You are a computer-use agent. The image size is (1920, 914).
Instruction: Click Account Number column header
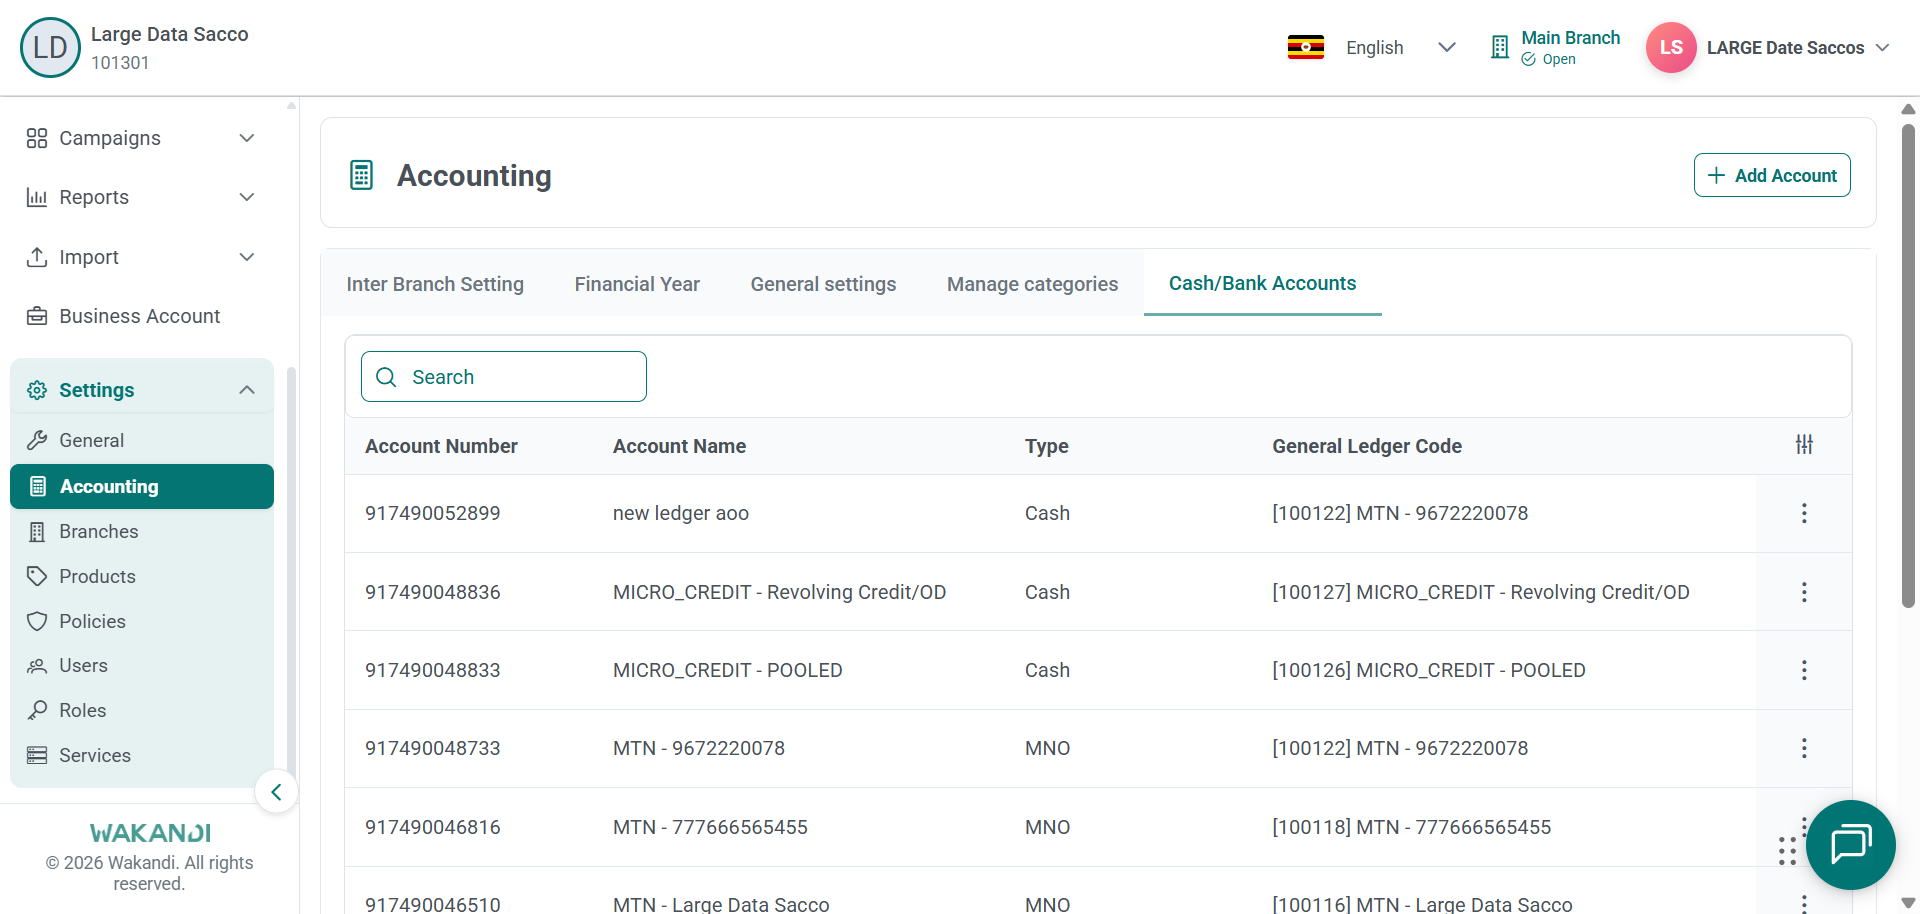tap(441, 446)
